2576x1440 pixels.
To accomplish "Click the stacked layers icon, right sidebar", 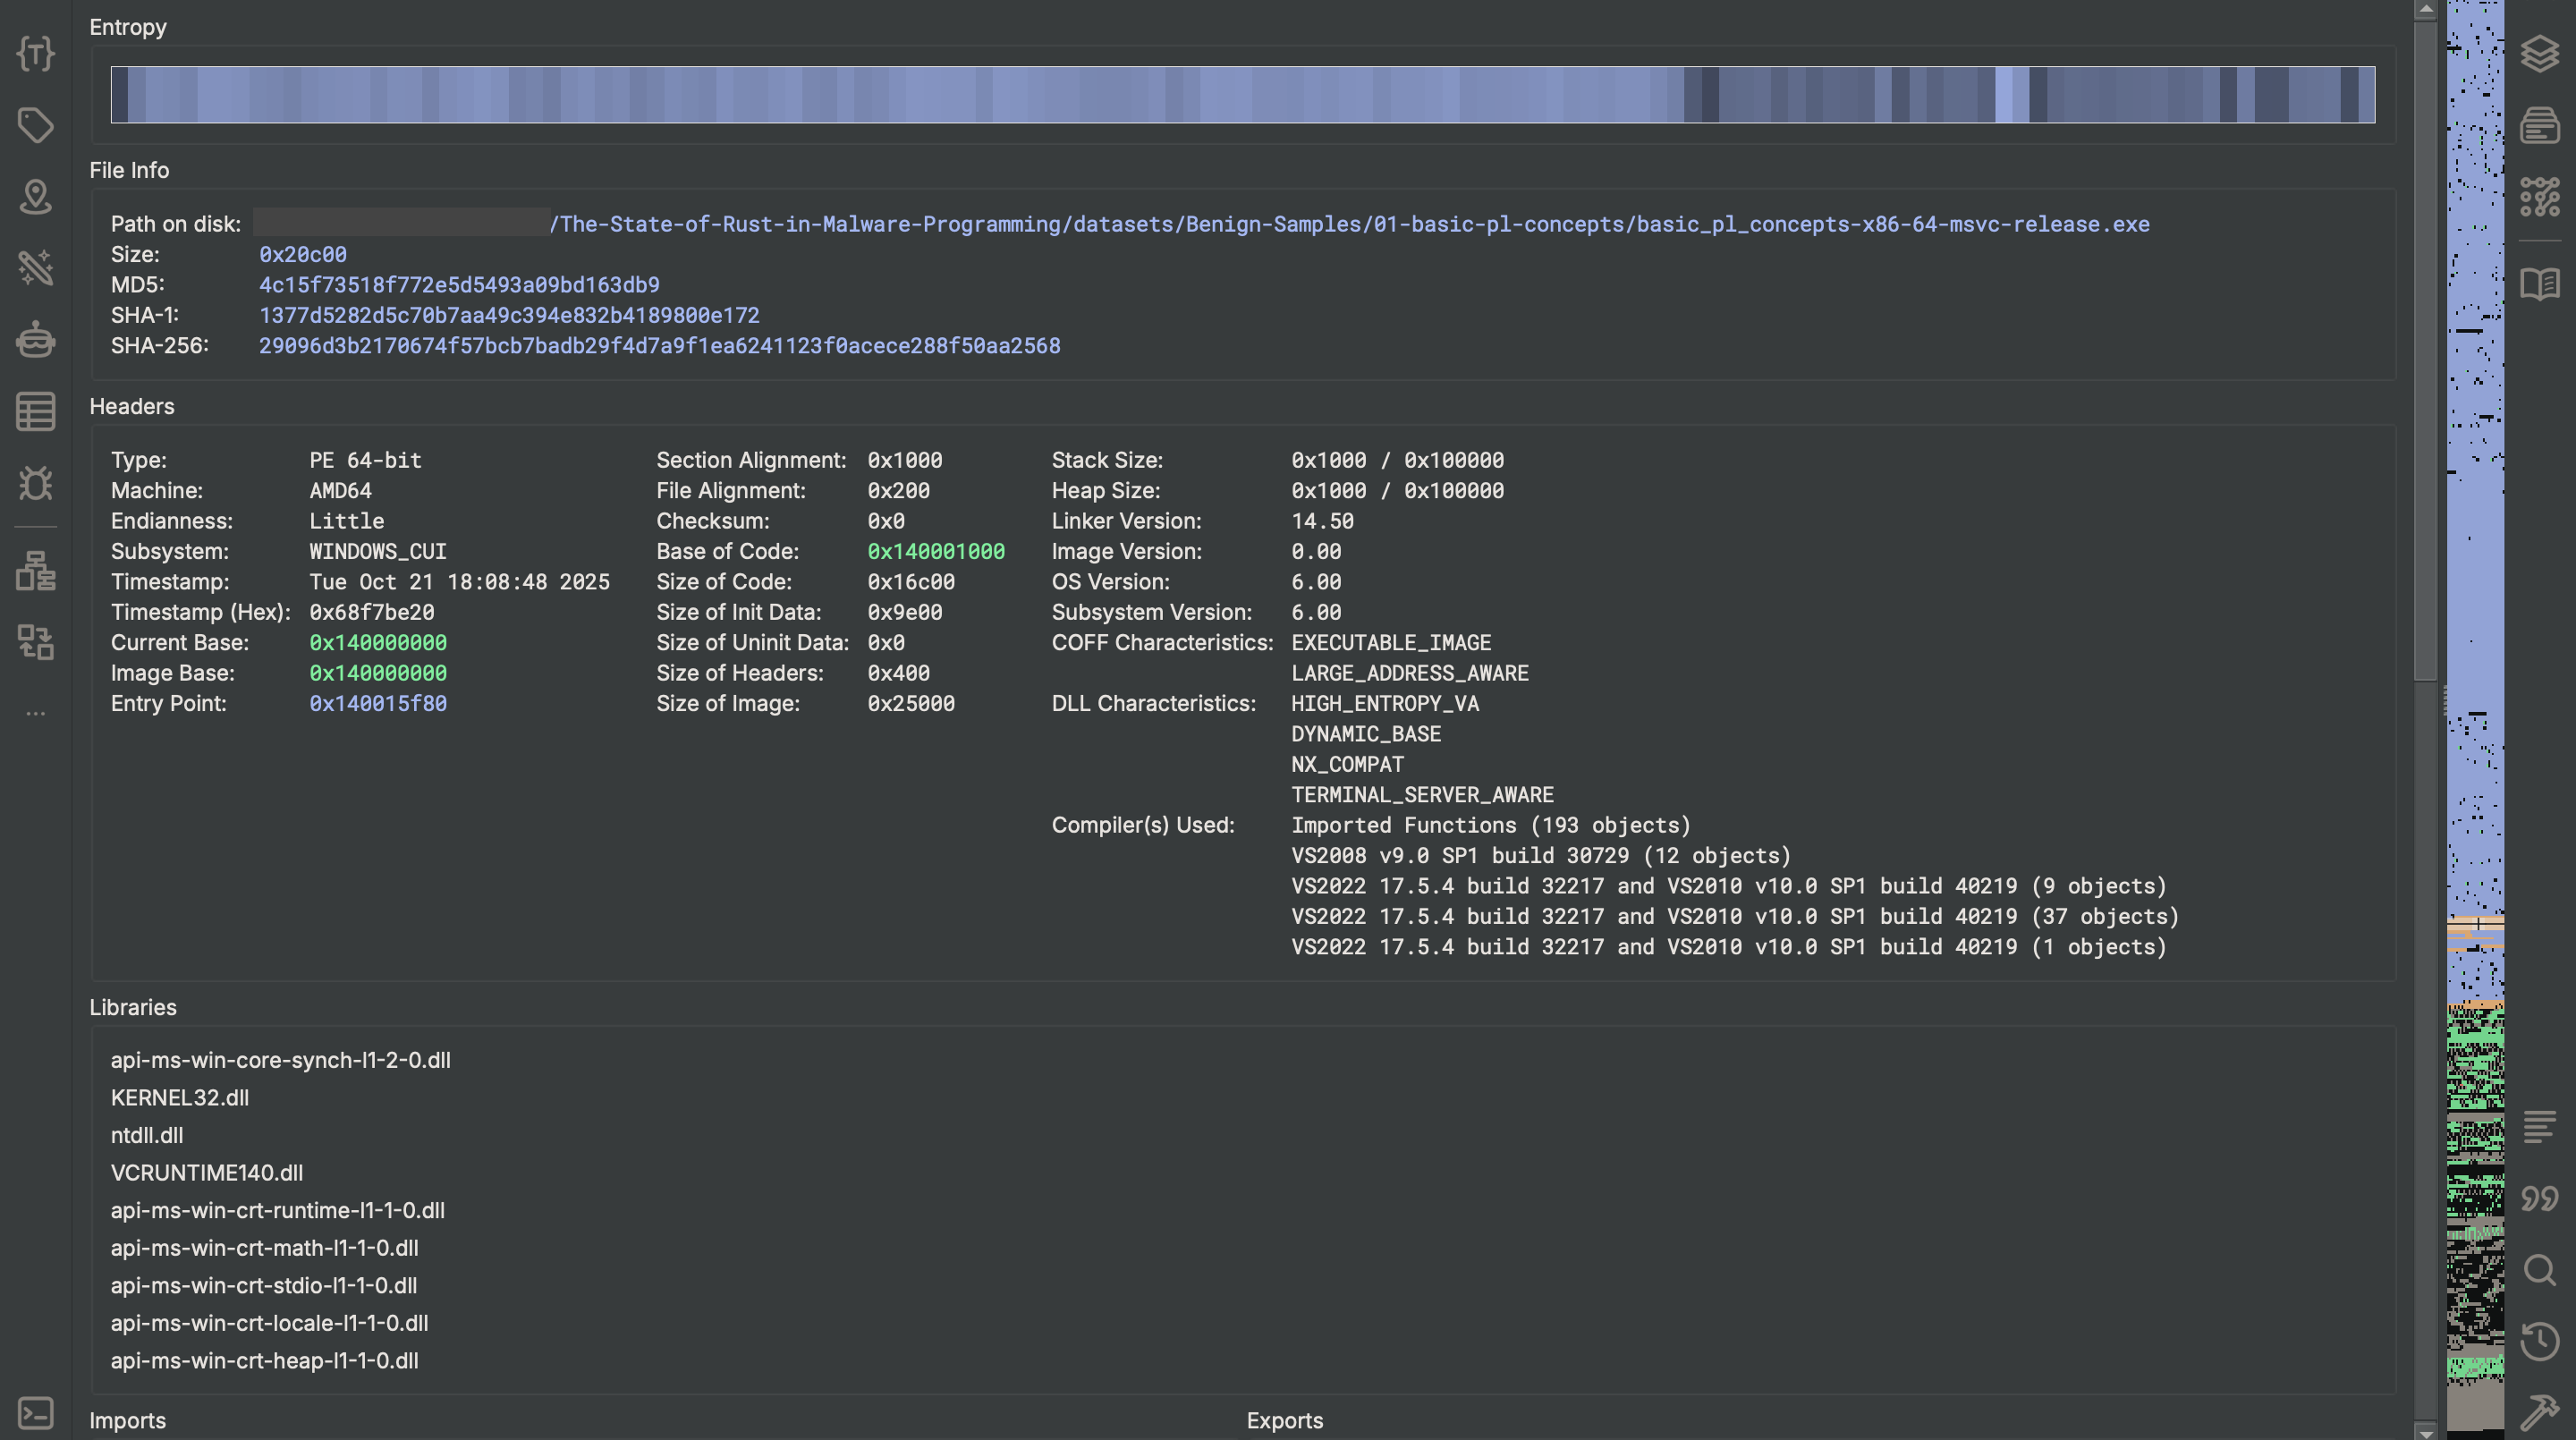I will [2539, 53].
